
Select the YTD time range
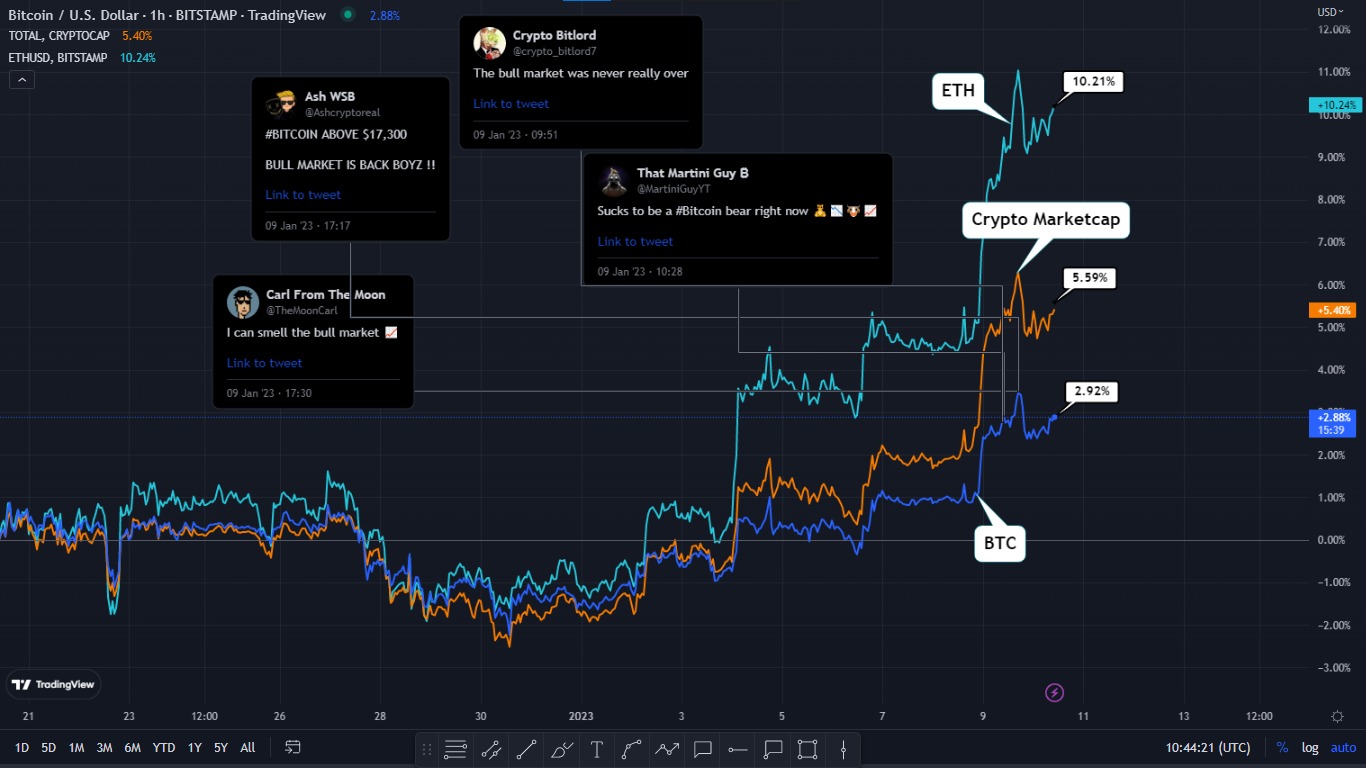(x=164, y=747)
